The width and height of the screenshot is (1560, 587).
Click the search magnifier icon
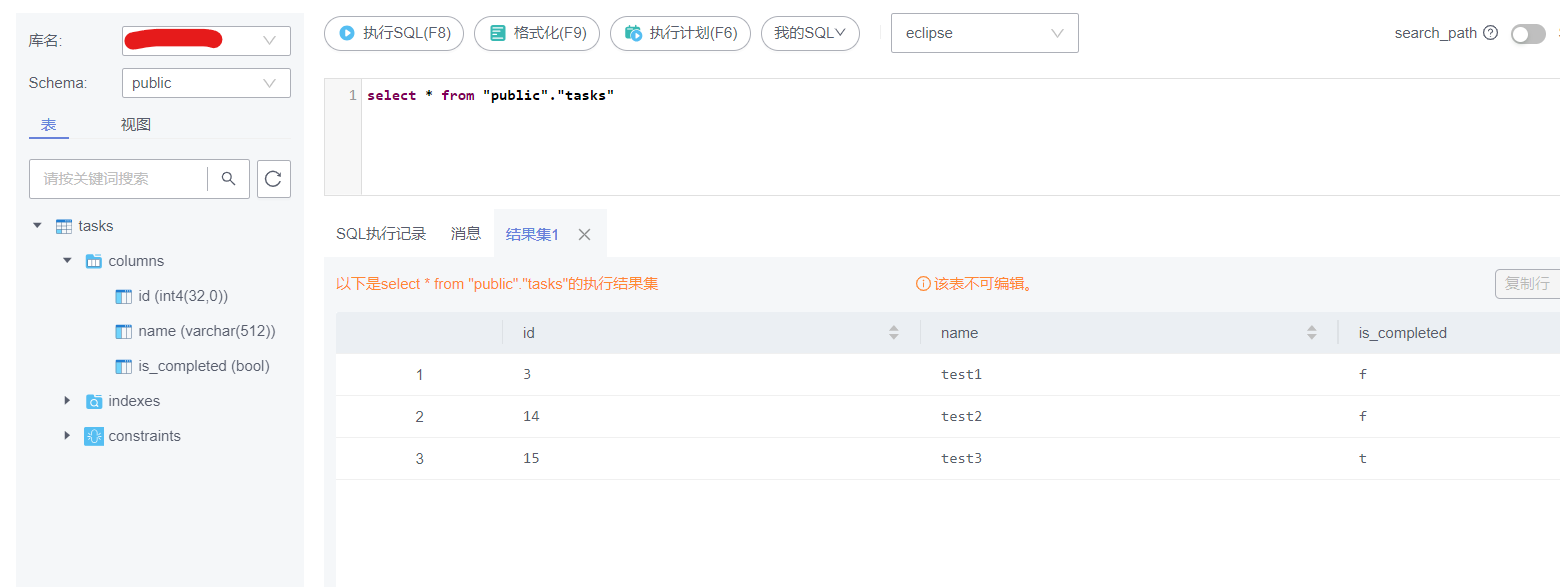229,179
